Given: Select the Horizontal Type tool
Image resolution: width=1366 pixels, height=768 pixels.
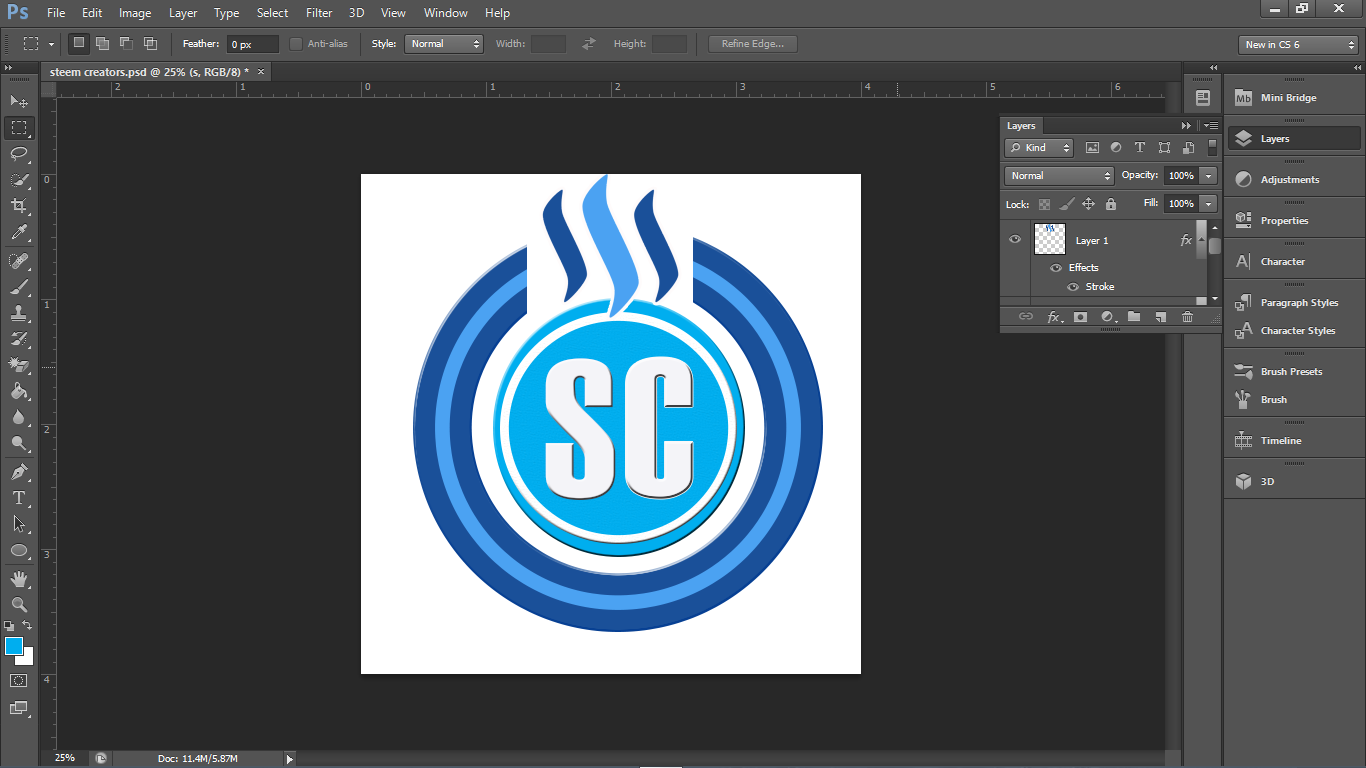Looking at the screenshot, I should [19, 498].
